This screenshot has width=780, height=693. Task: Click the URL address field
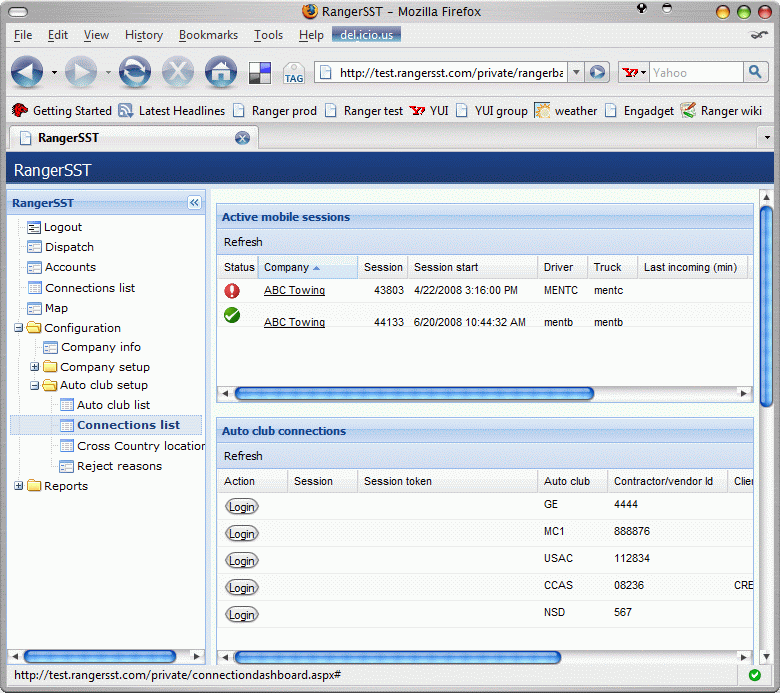coord(450,72)
